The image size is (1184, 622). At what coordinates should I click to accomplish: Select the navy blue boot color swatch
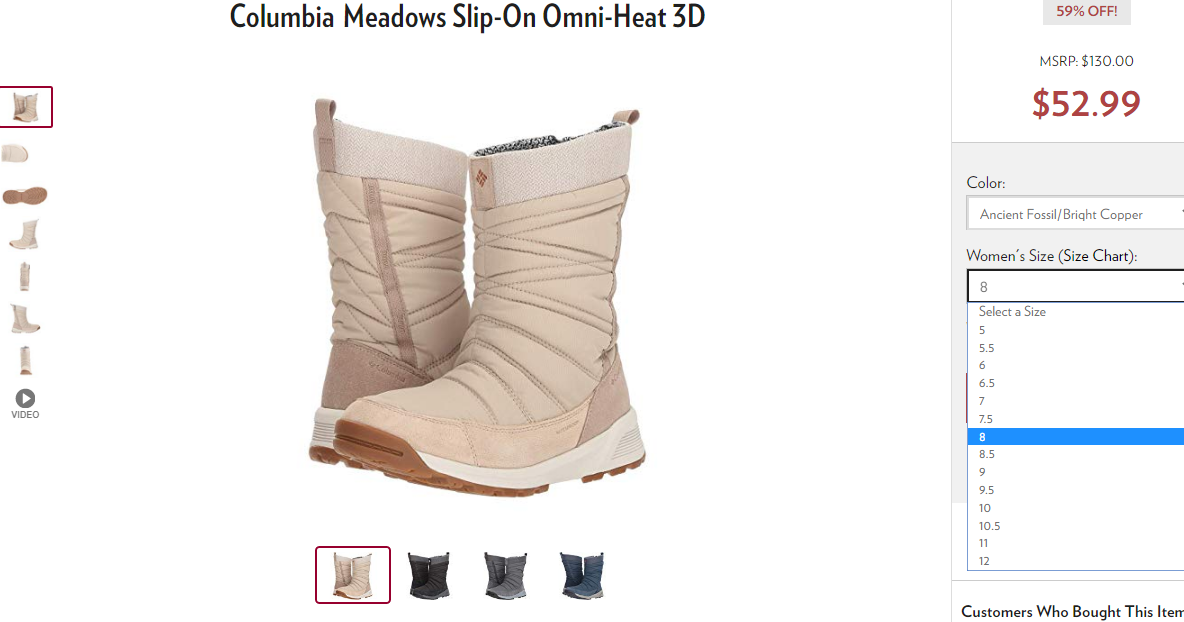click(x=581, y=575)
